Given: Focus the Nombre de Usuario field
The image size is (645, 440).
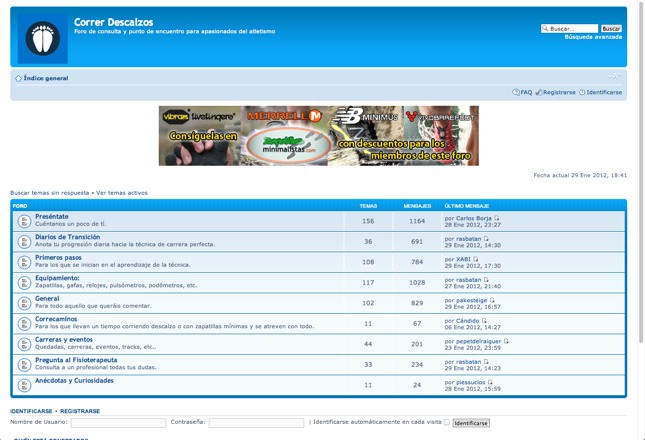Looking at the screenshot, I should point(118,423).
